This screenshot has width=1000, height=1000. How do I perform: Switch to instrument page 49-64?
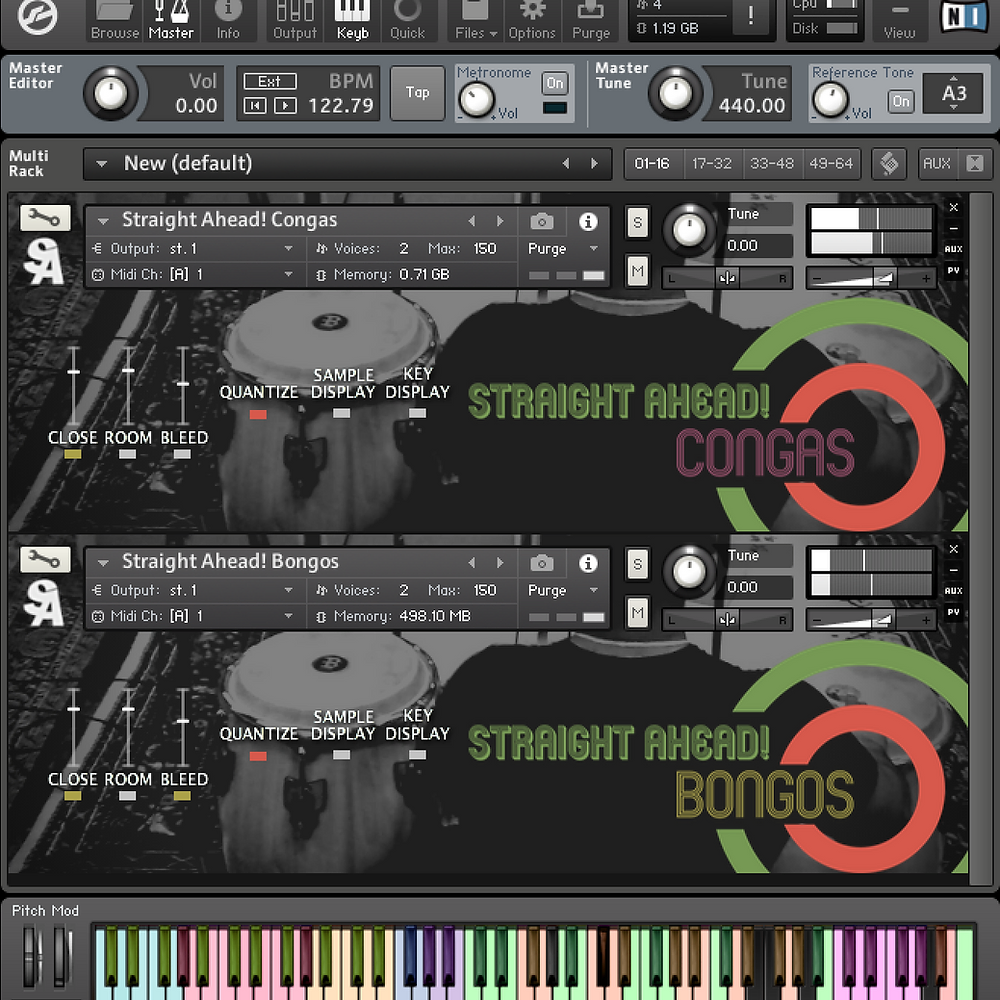pyautogui.click(x=831, y=164)
